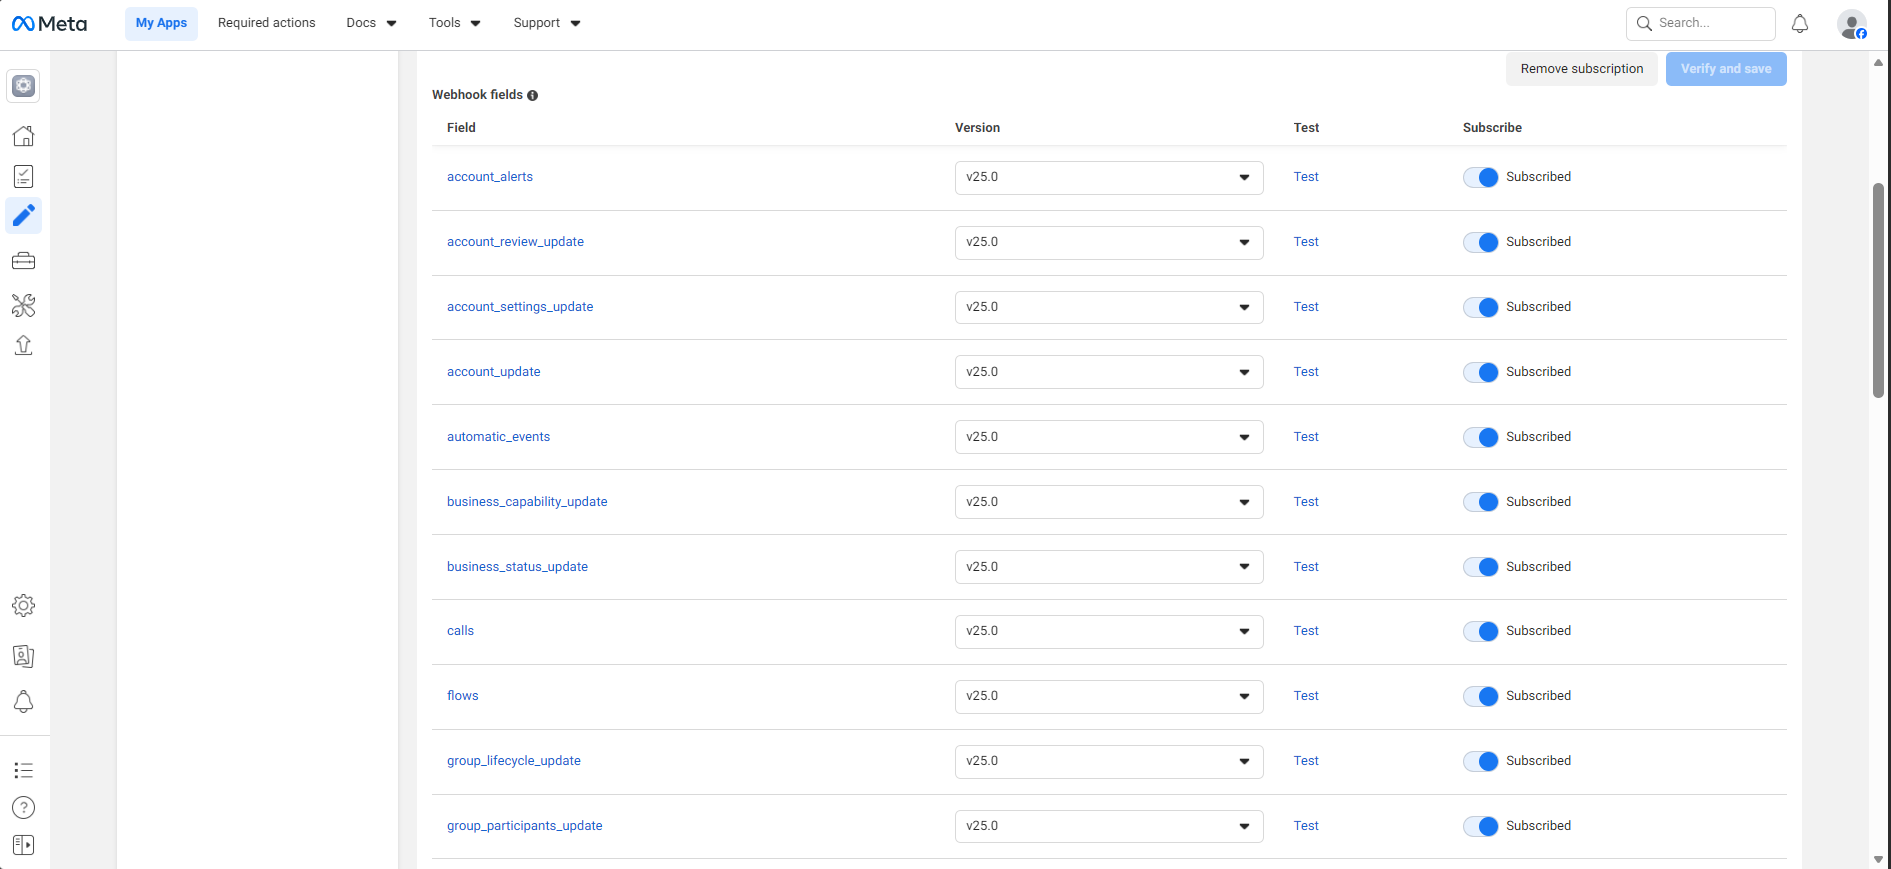Image resolution: width=1891 pixels, height=869 pixels.
Task: Expand version dropdown for calls
Action: (1109, 632)
